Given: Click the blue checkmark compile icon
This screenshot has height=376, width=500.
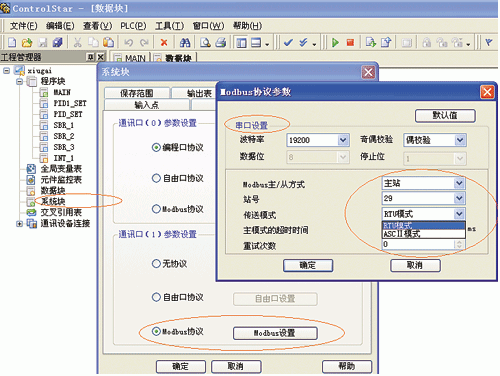Looking at the screenshot, I should (288, 42).
